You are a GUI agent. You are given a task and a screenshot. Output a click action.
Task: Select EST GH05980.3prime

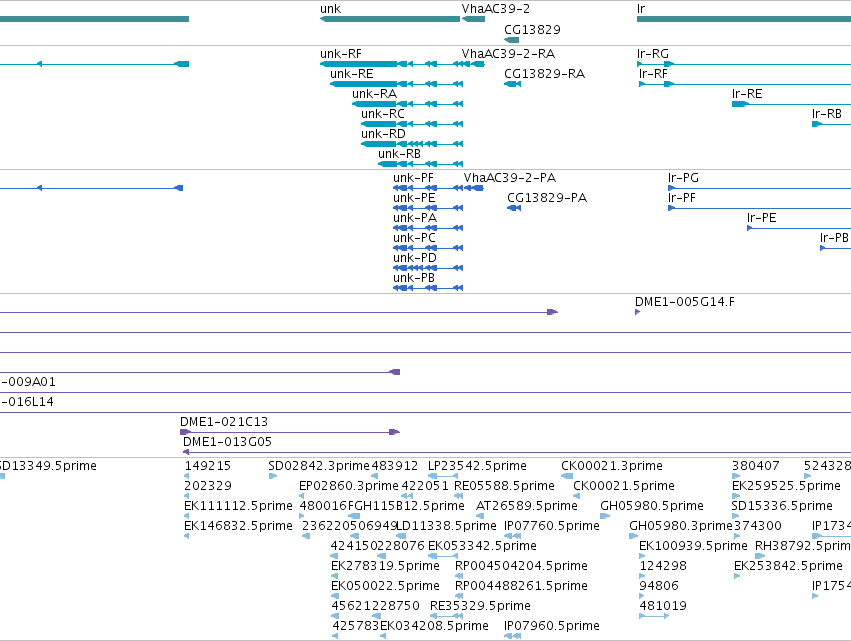pos(633,536)
